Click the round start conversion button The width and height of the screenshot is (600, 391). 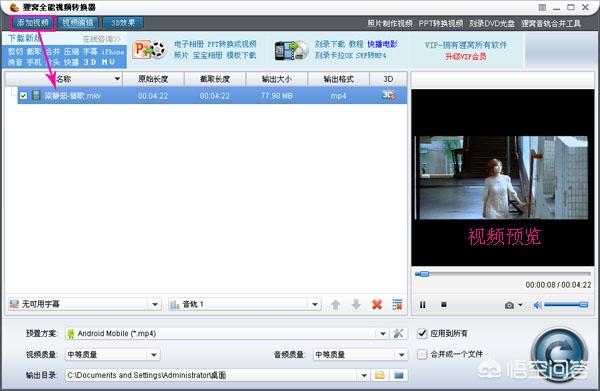pyautogui.click(x=559, y=354)
